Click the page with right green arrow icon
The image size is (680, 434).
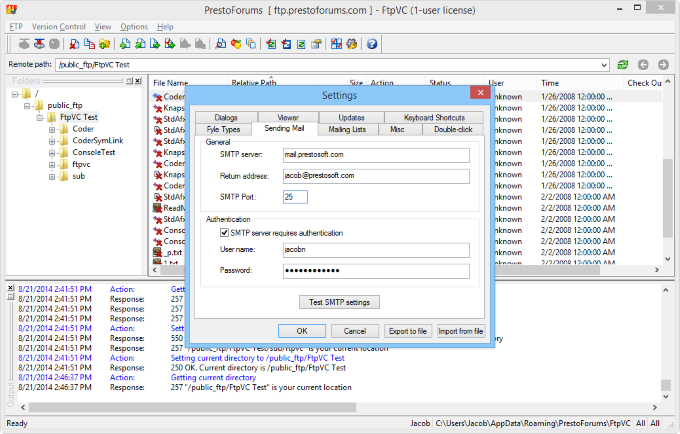pyautogui.click(x=155, y=44)
